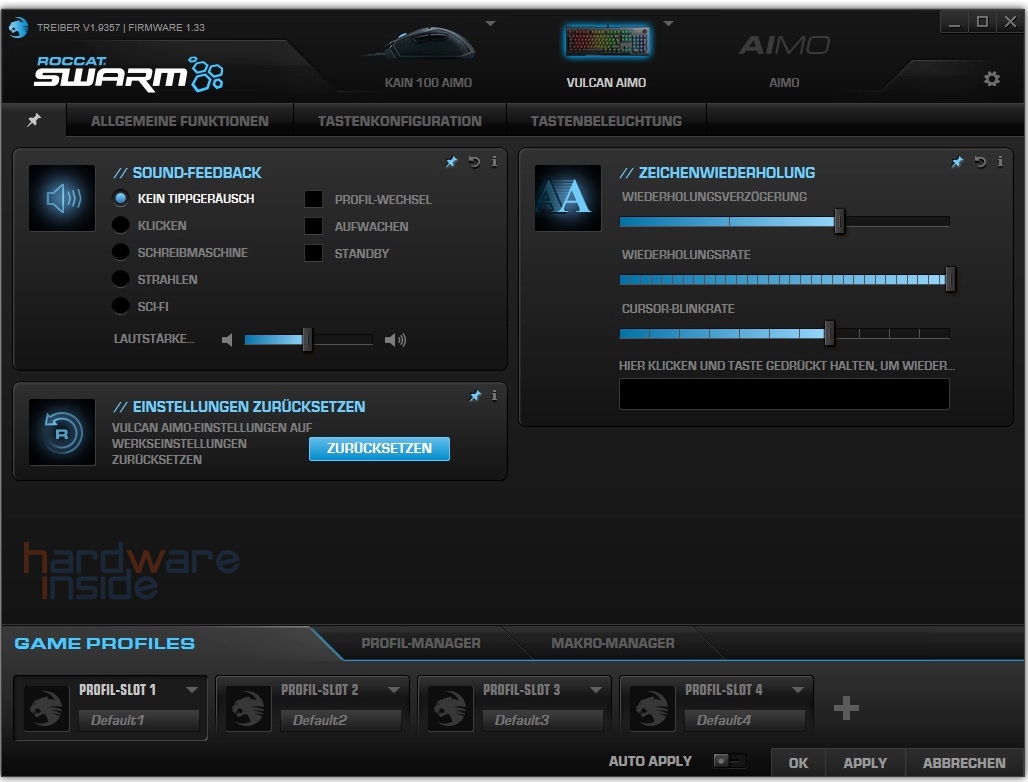
Task: Click the Zeichenwiederholung AA icon
Action: pos(568,198)
